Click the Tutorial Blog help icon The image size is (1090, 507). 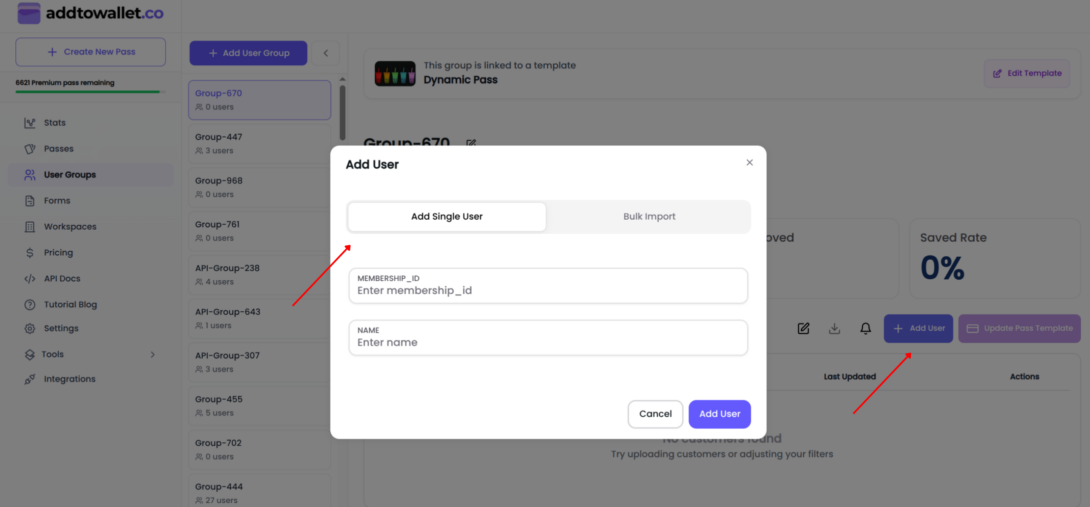coord(29,305)
